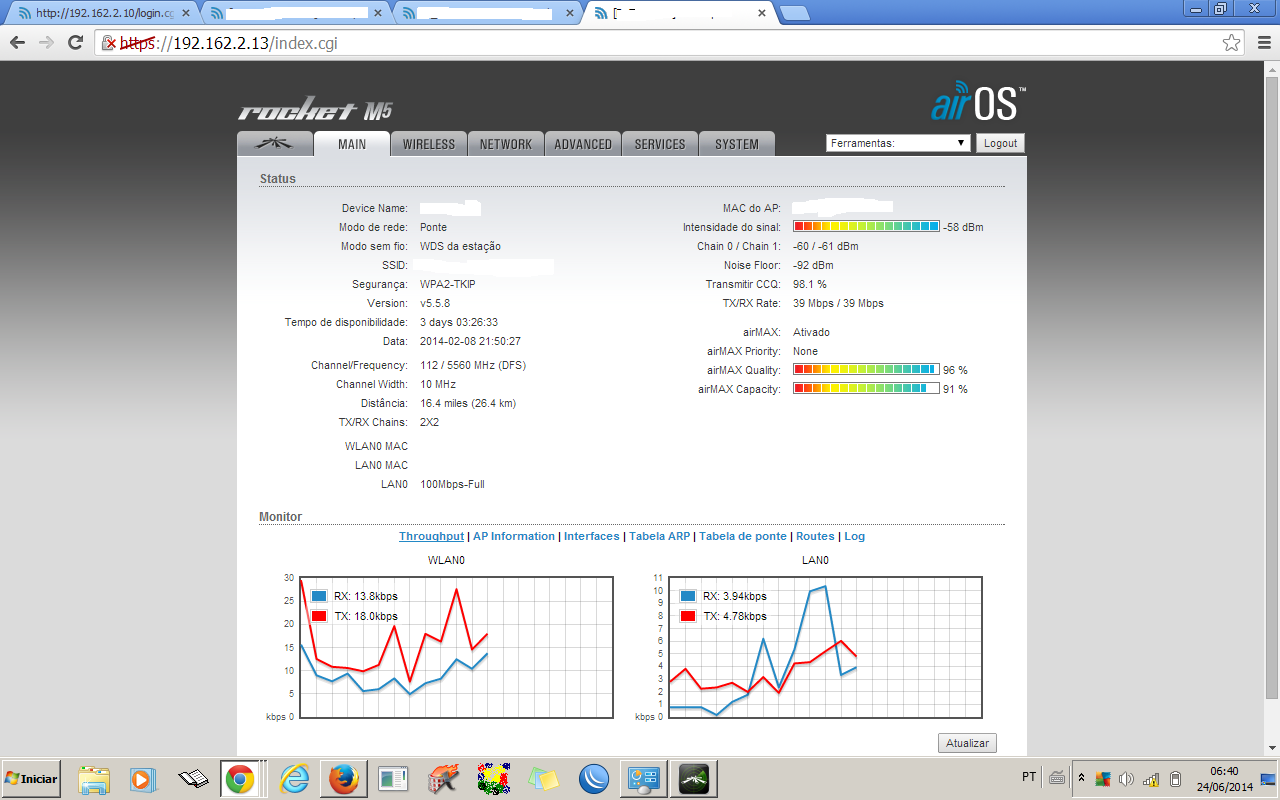This screenshot has width=1280, height=800.
Task: Open the open-book icon on the taskbar
Action: [192, 778]
